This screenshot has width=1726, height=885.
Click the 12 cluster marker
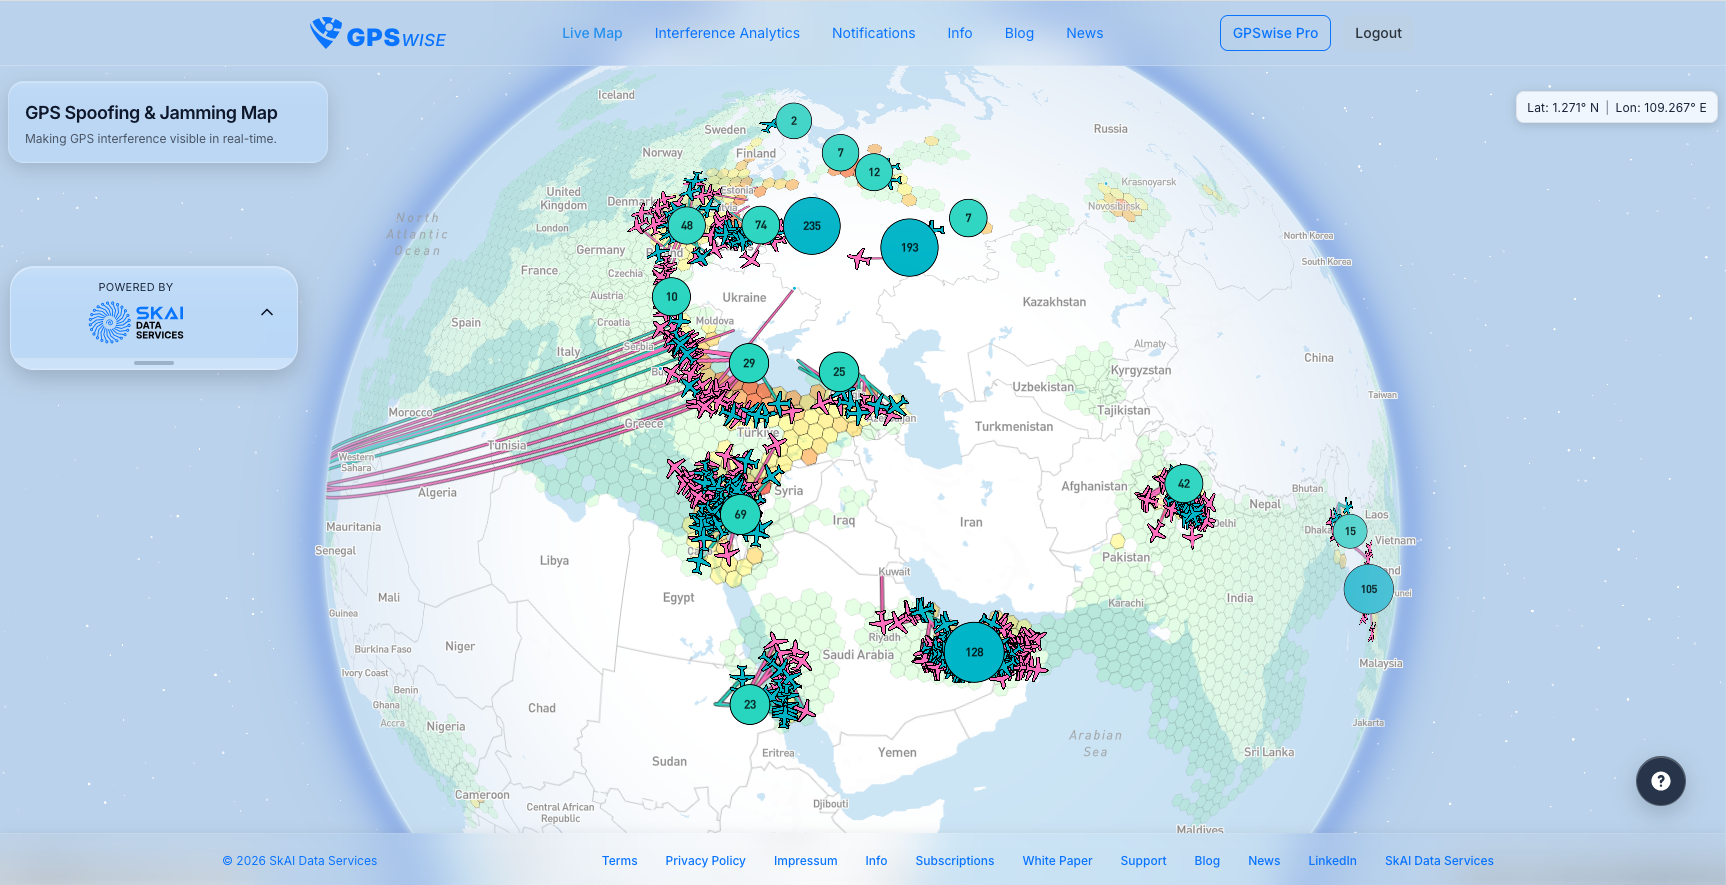[x=874, y=172]
